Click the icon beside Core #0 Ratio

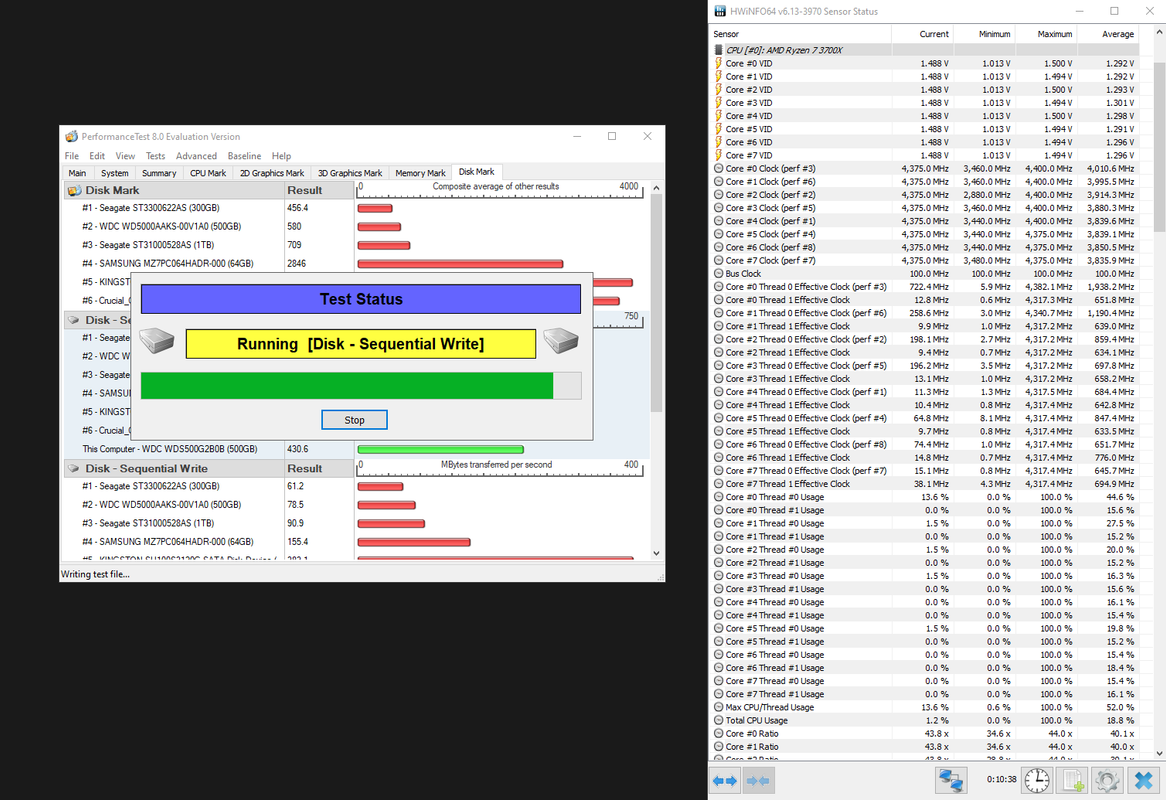click(718, 734)
